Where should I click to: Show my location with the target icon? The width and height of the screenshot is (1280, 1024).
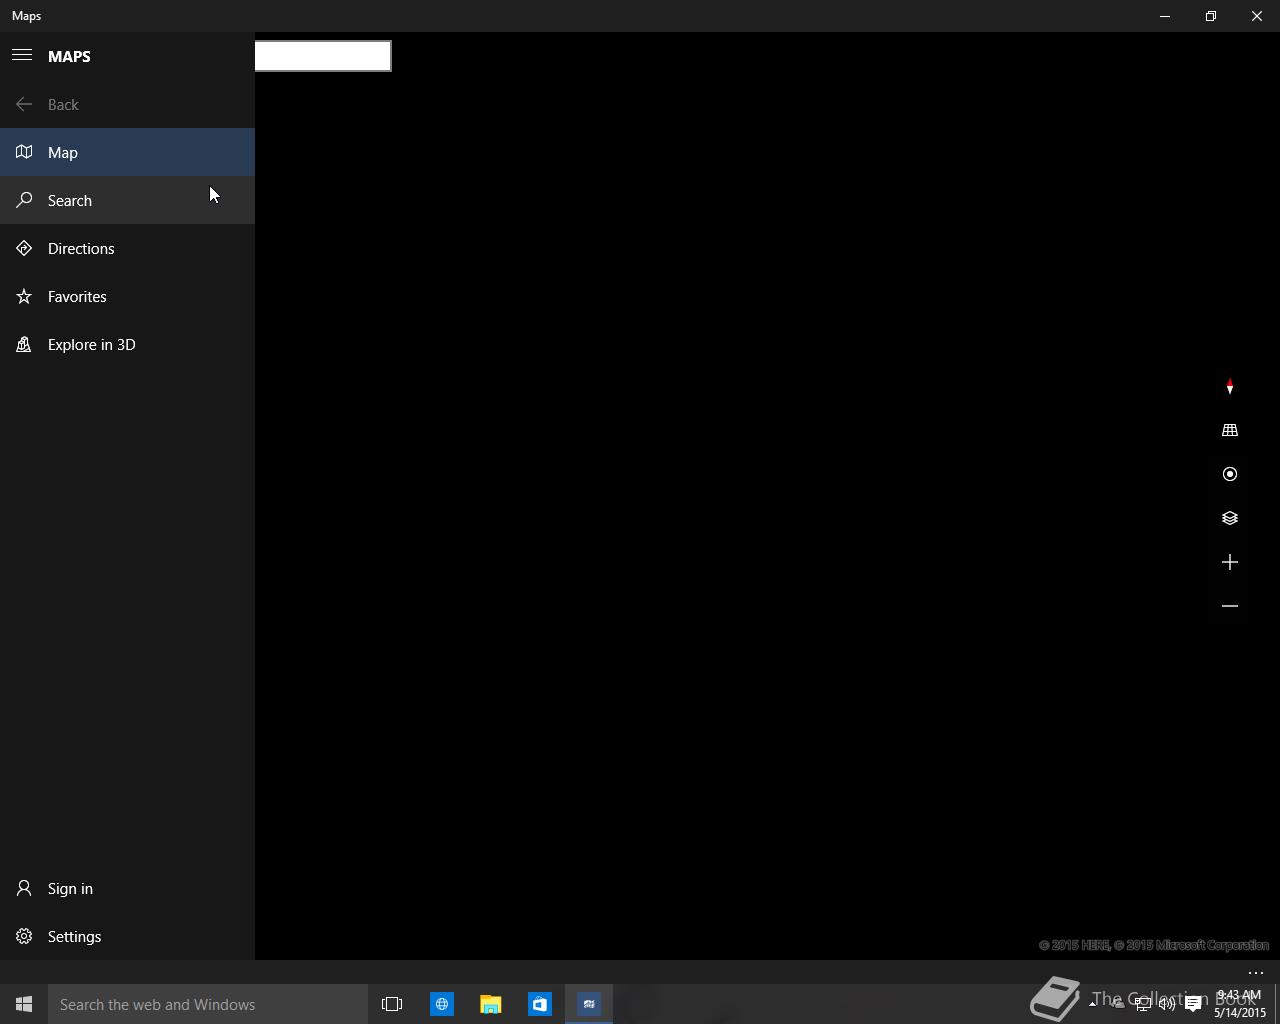[1230, 474]
